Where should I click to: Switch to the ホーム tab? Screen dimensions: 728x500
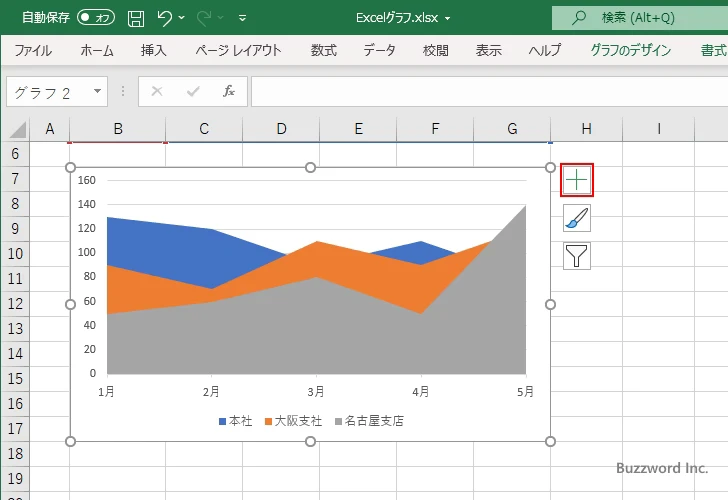click(x=97, y=50)
